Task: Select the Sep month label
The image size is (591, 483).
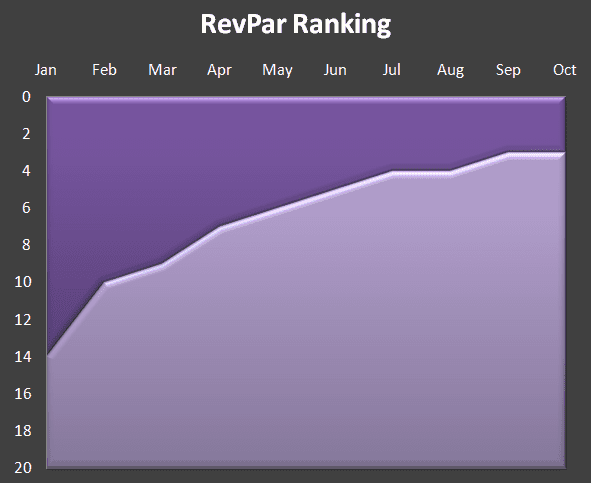Action: 508,71
